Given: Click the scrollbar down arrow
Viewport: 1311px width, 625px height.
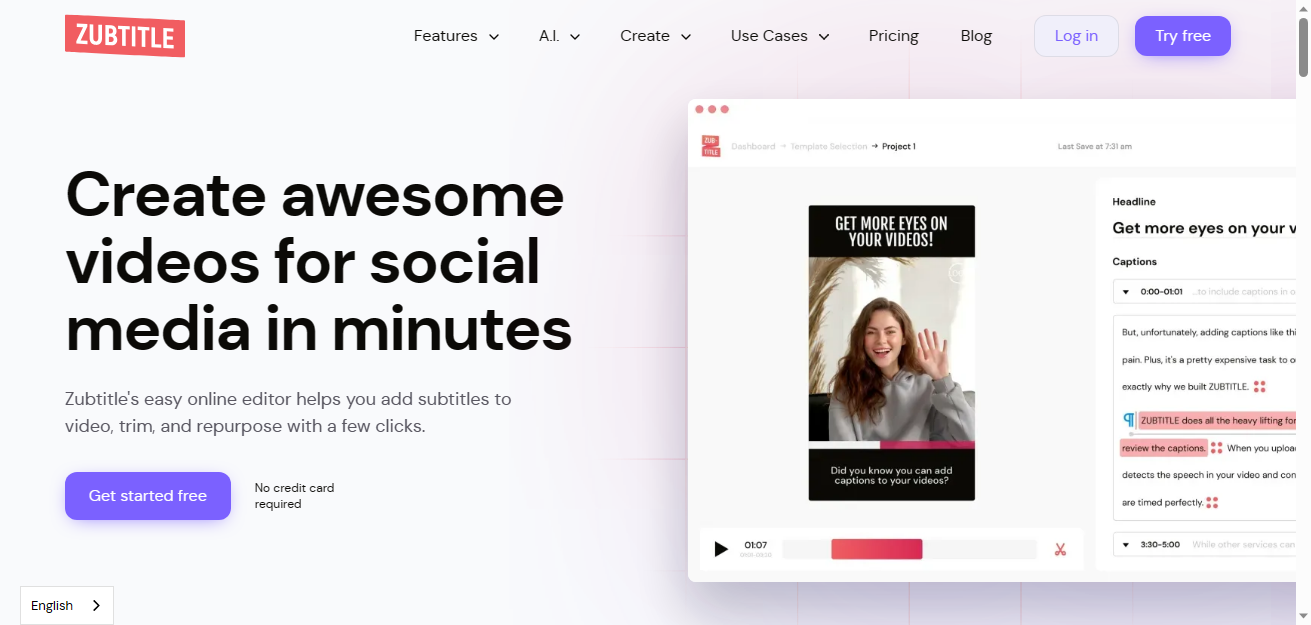Looking at the screenshot, I should pos(1303,616).
